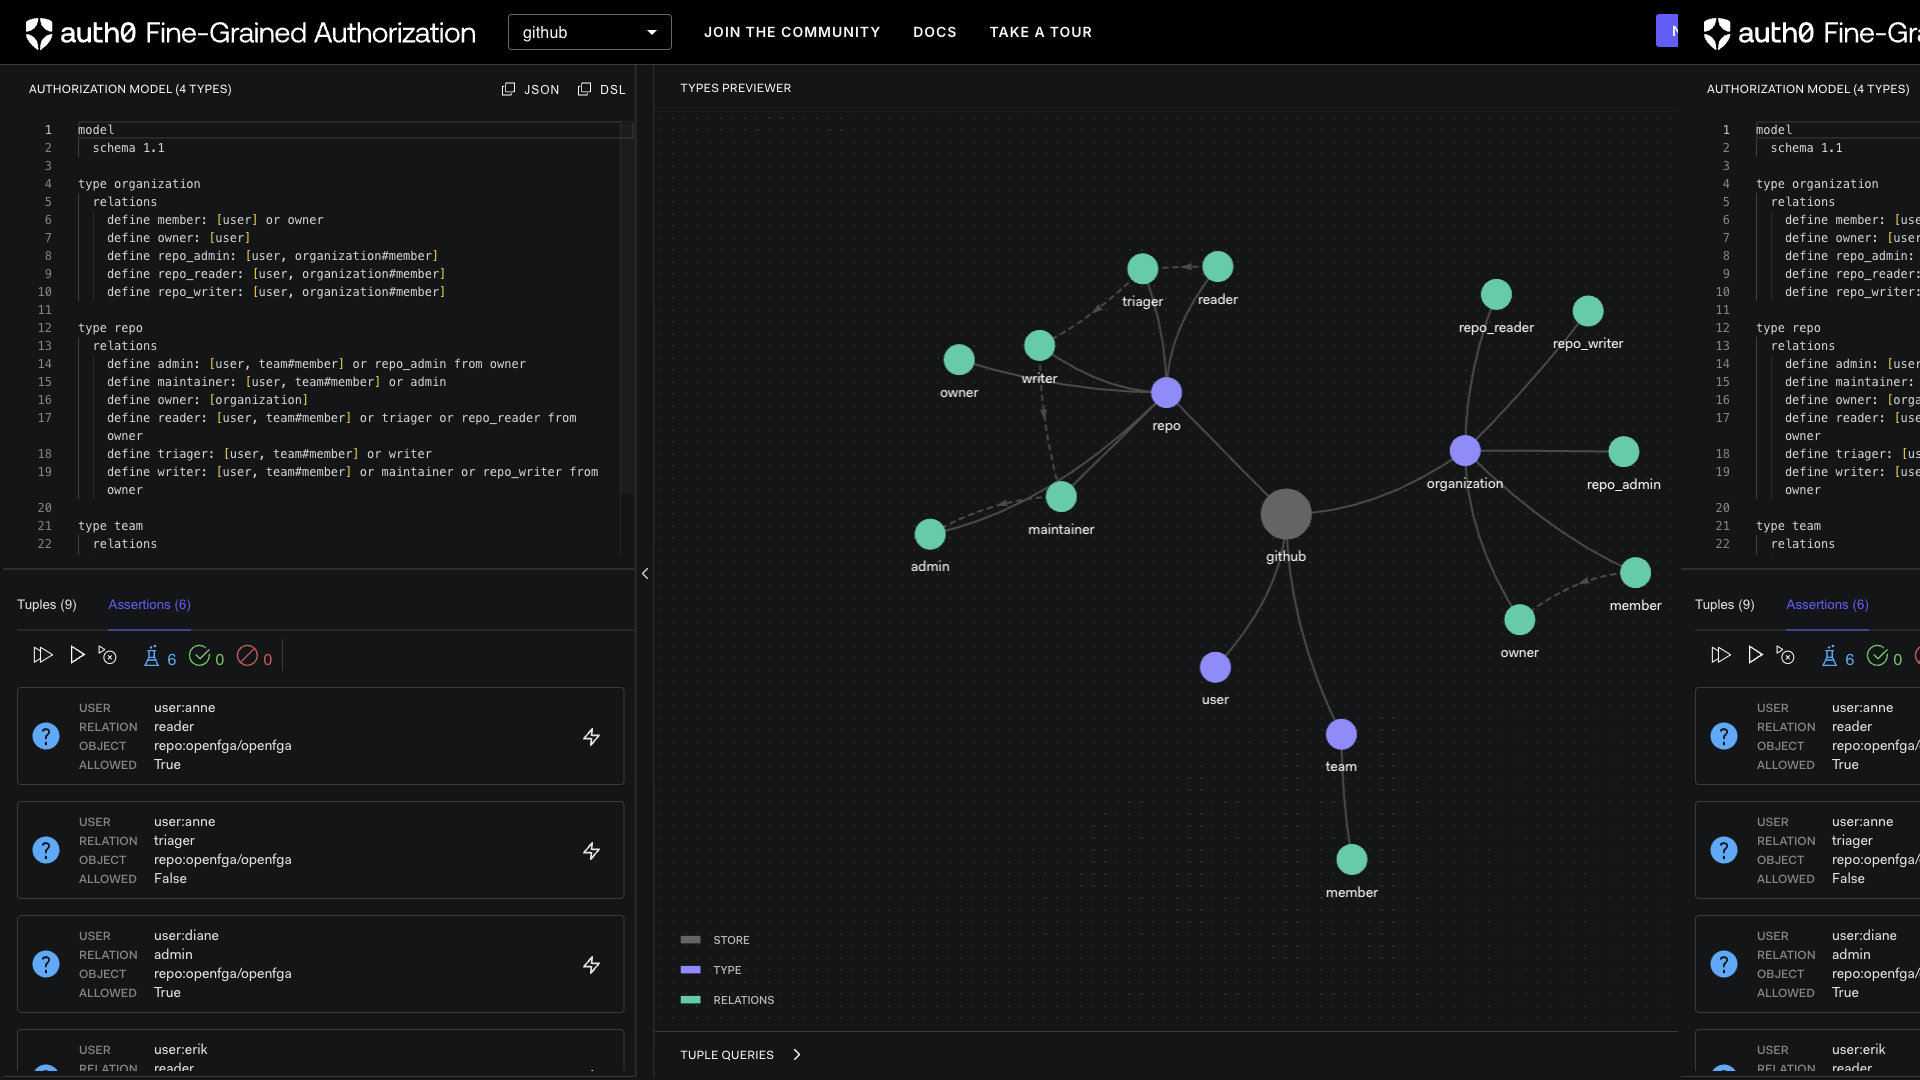Click "type repo" on editor line 12, left panel
Viewport: 1920px width, 1080px height.
[x=110, y=328]
